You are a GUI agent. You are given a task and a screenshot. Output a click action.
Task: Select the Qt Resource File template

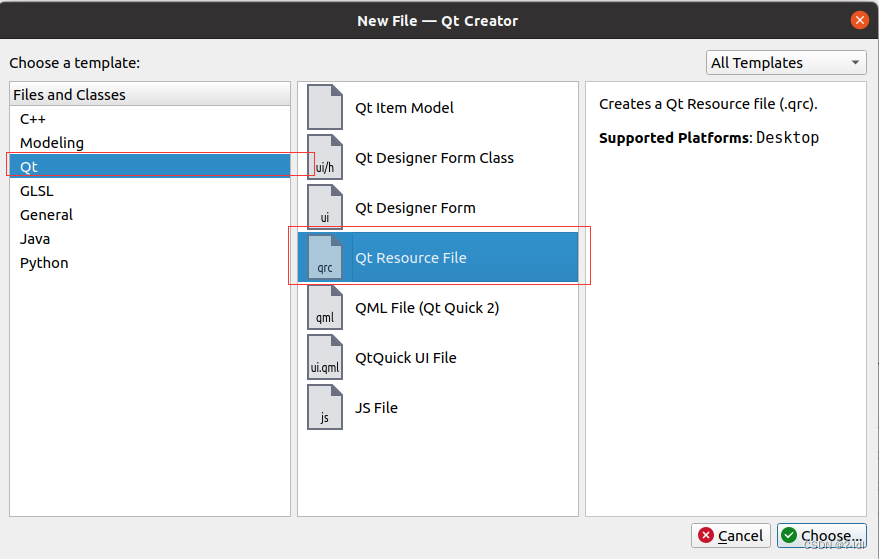[x=438, y=257]
